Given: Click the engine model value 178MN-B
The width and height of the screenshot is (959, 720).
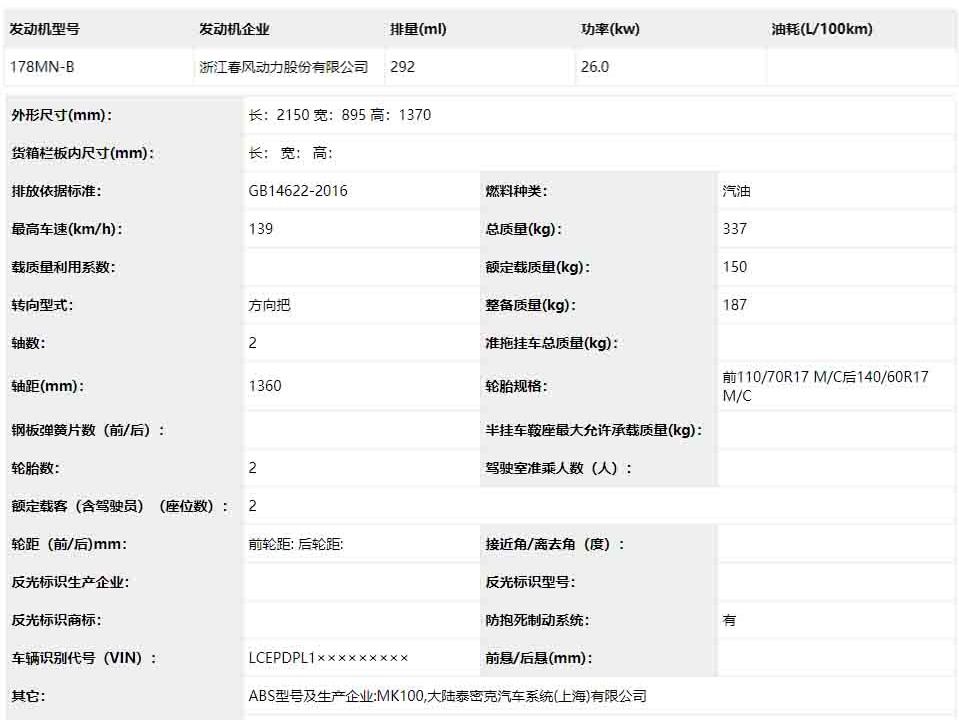Looking at the screenshot, I should (40, 67).
